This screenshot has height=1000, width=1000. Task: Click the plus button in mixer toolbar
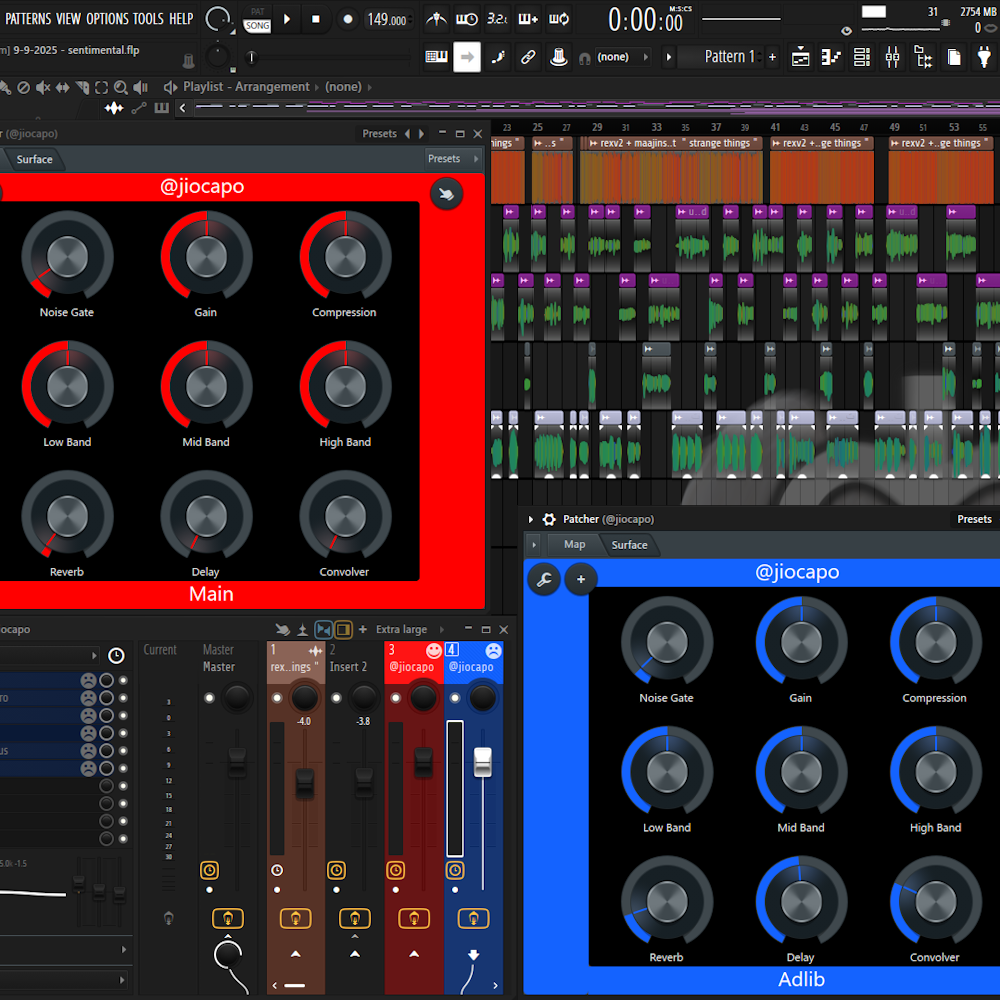362,629
